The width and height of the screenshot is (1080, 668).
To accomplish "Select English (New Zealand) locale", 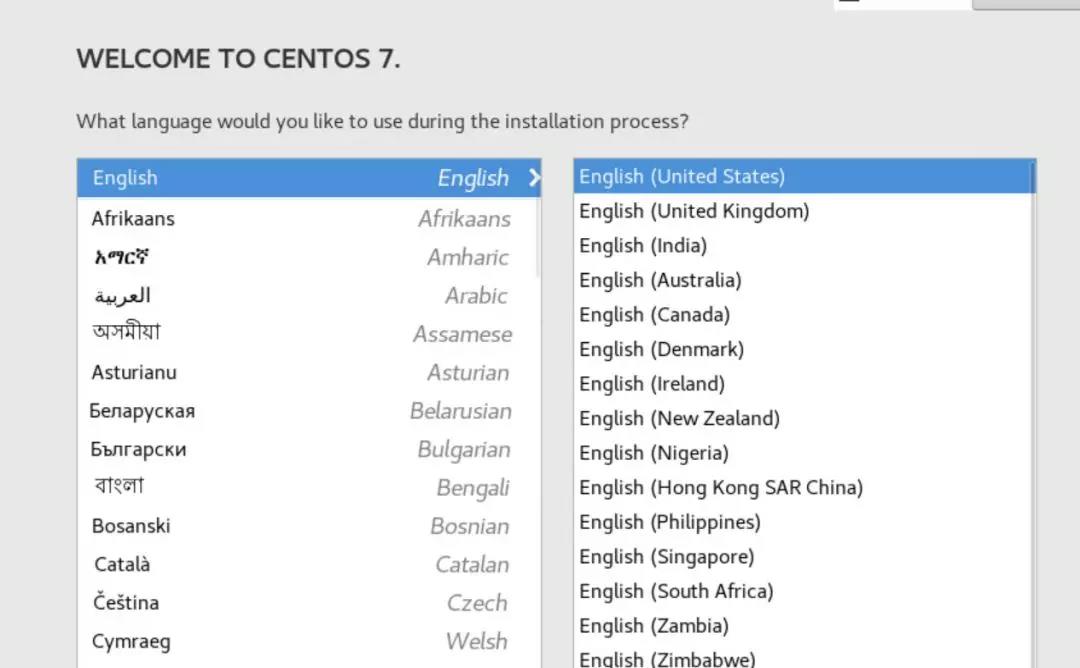I will coord(679,418).
